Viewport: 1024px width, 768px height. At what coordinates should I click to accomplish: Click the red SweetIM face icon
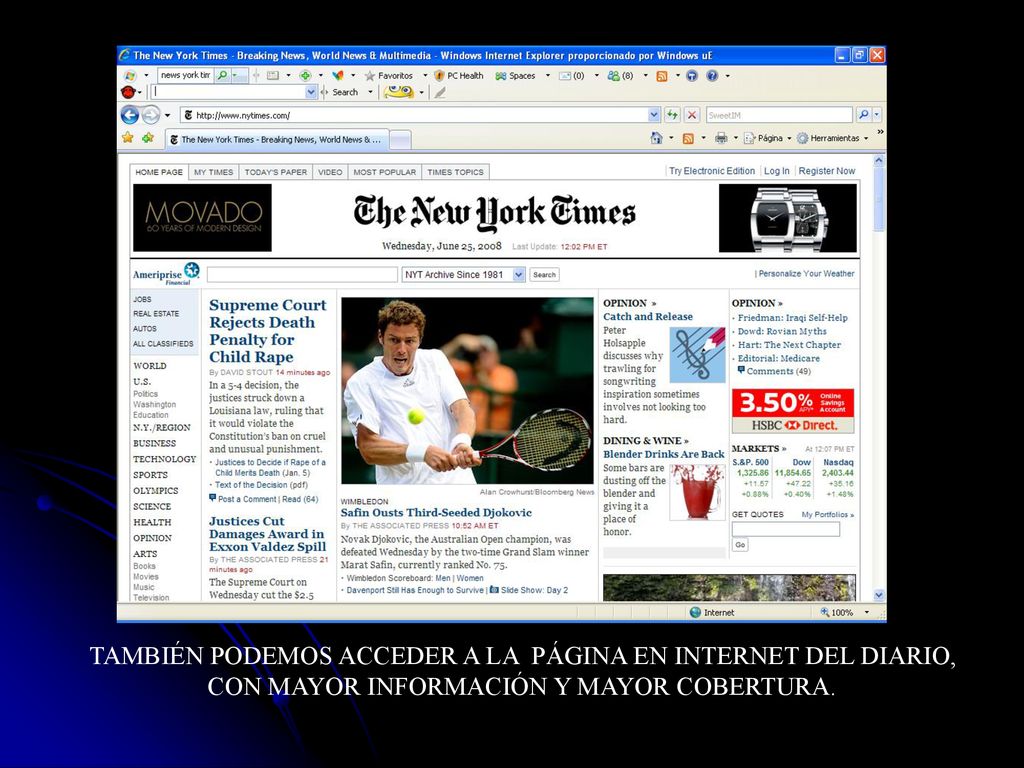pos(128,92)
